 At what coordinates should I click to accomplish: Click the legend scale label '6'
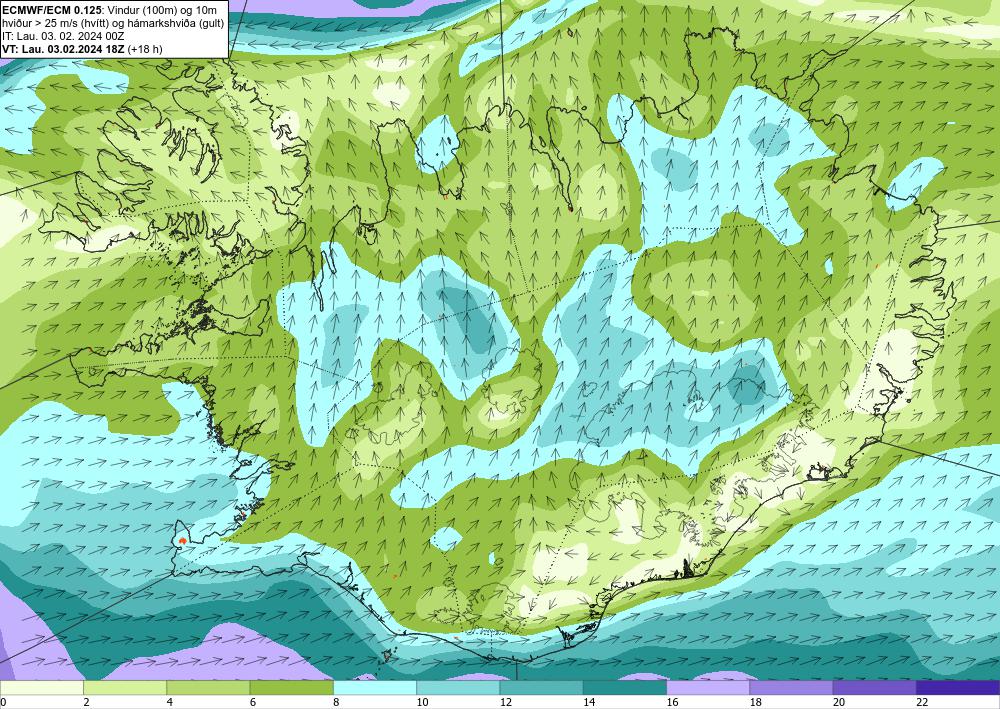(253, 703)
